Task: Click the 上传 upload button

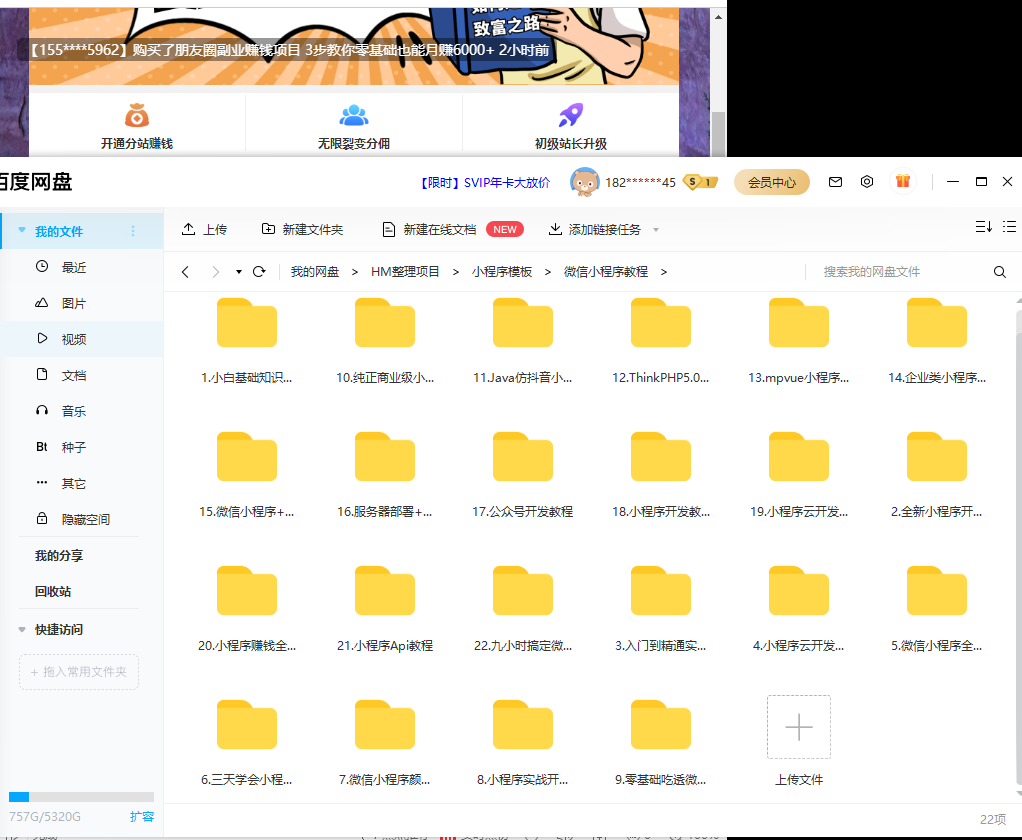Action: click(204, 229)
